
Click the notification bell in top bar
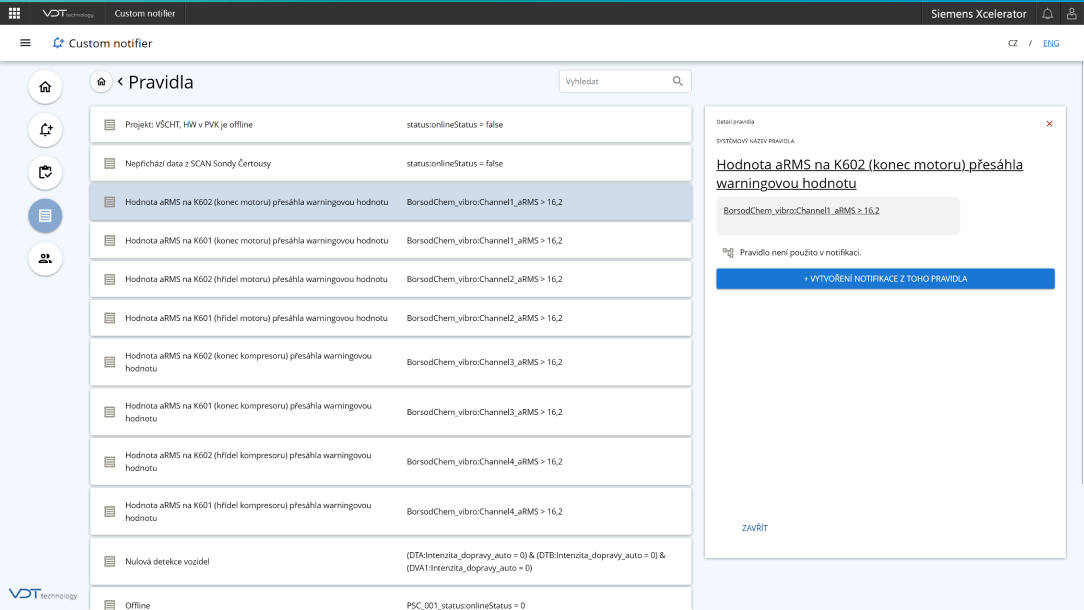1047,13
